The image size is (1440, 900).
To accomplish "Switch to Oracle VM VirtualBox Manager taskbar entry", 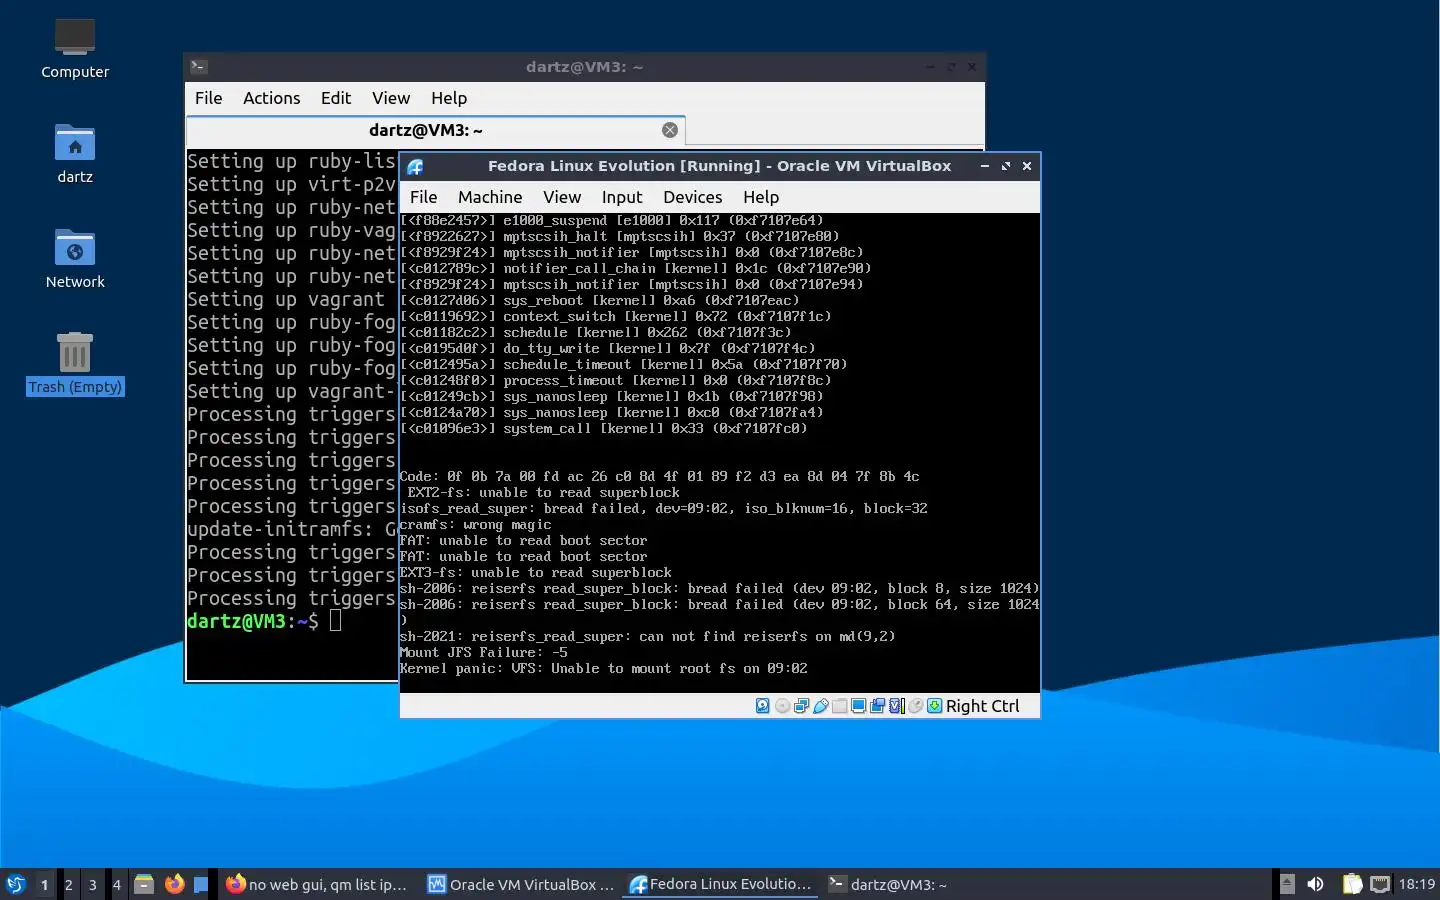I will click(x=520, y=884).
